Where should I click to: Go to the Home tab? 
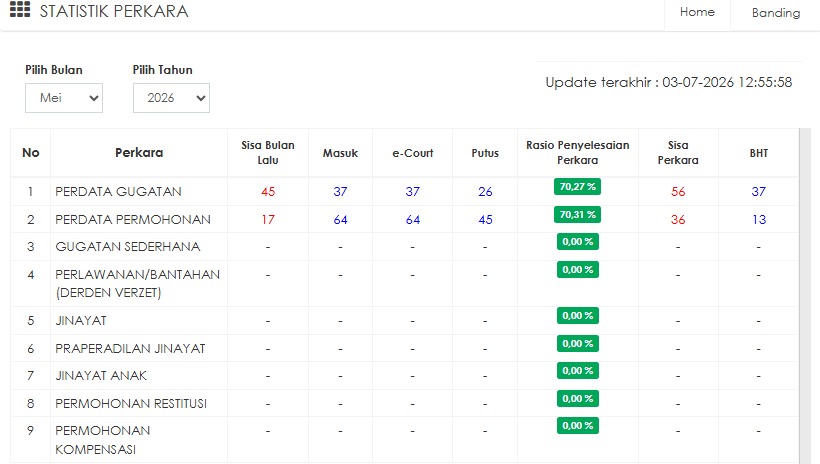click(x=697, y=12)
